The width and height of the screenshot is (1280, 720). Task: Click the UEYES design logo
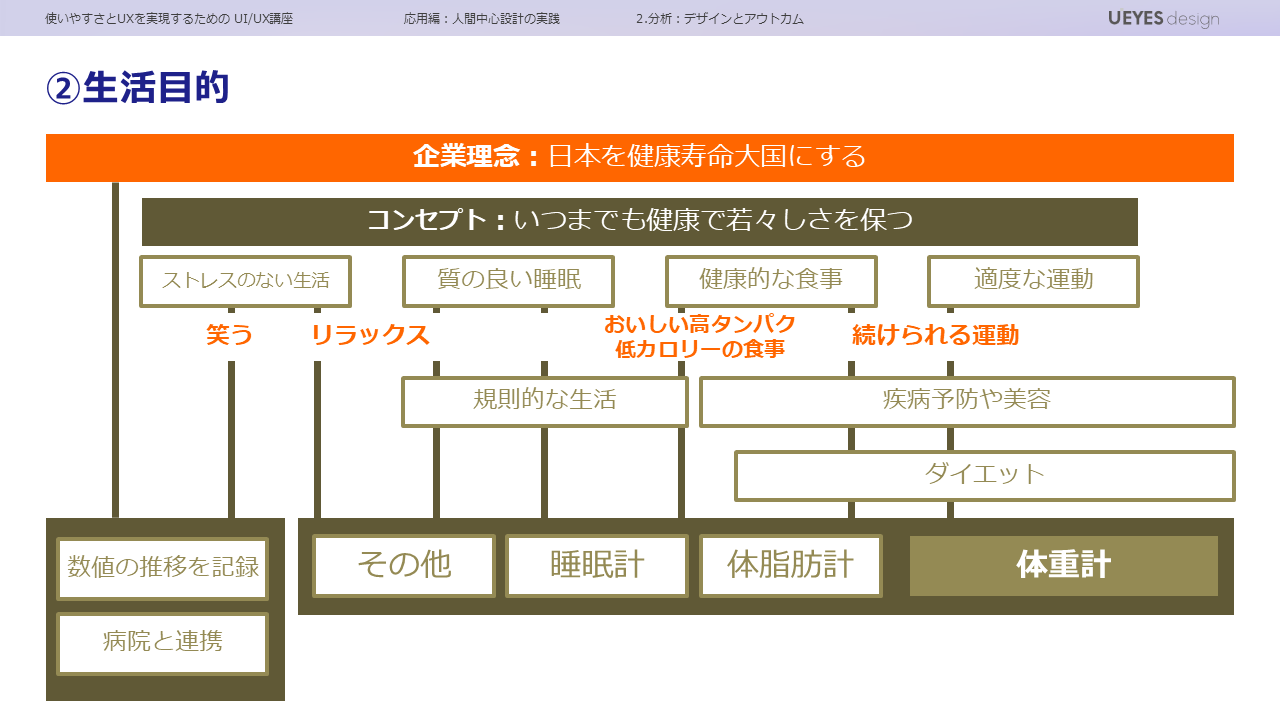tap(1163, 18)
